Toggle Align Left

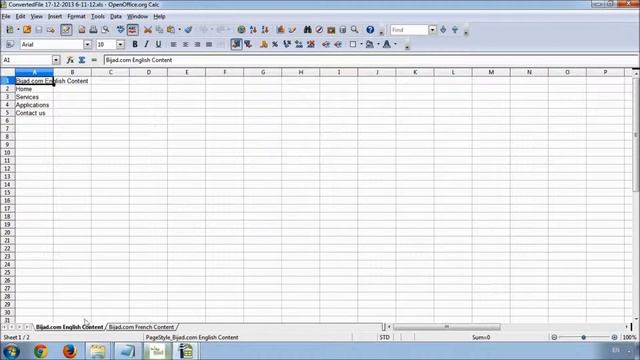173,44
